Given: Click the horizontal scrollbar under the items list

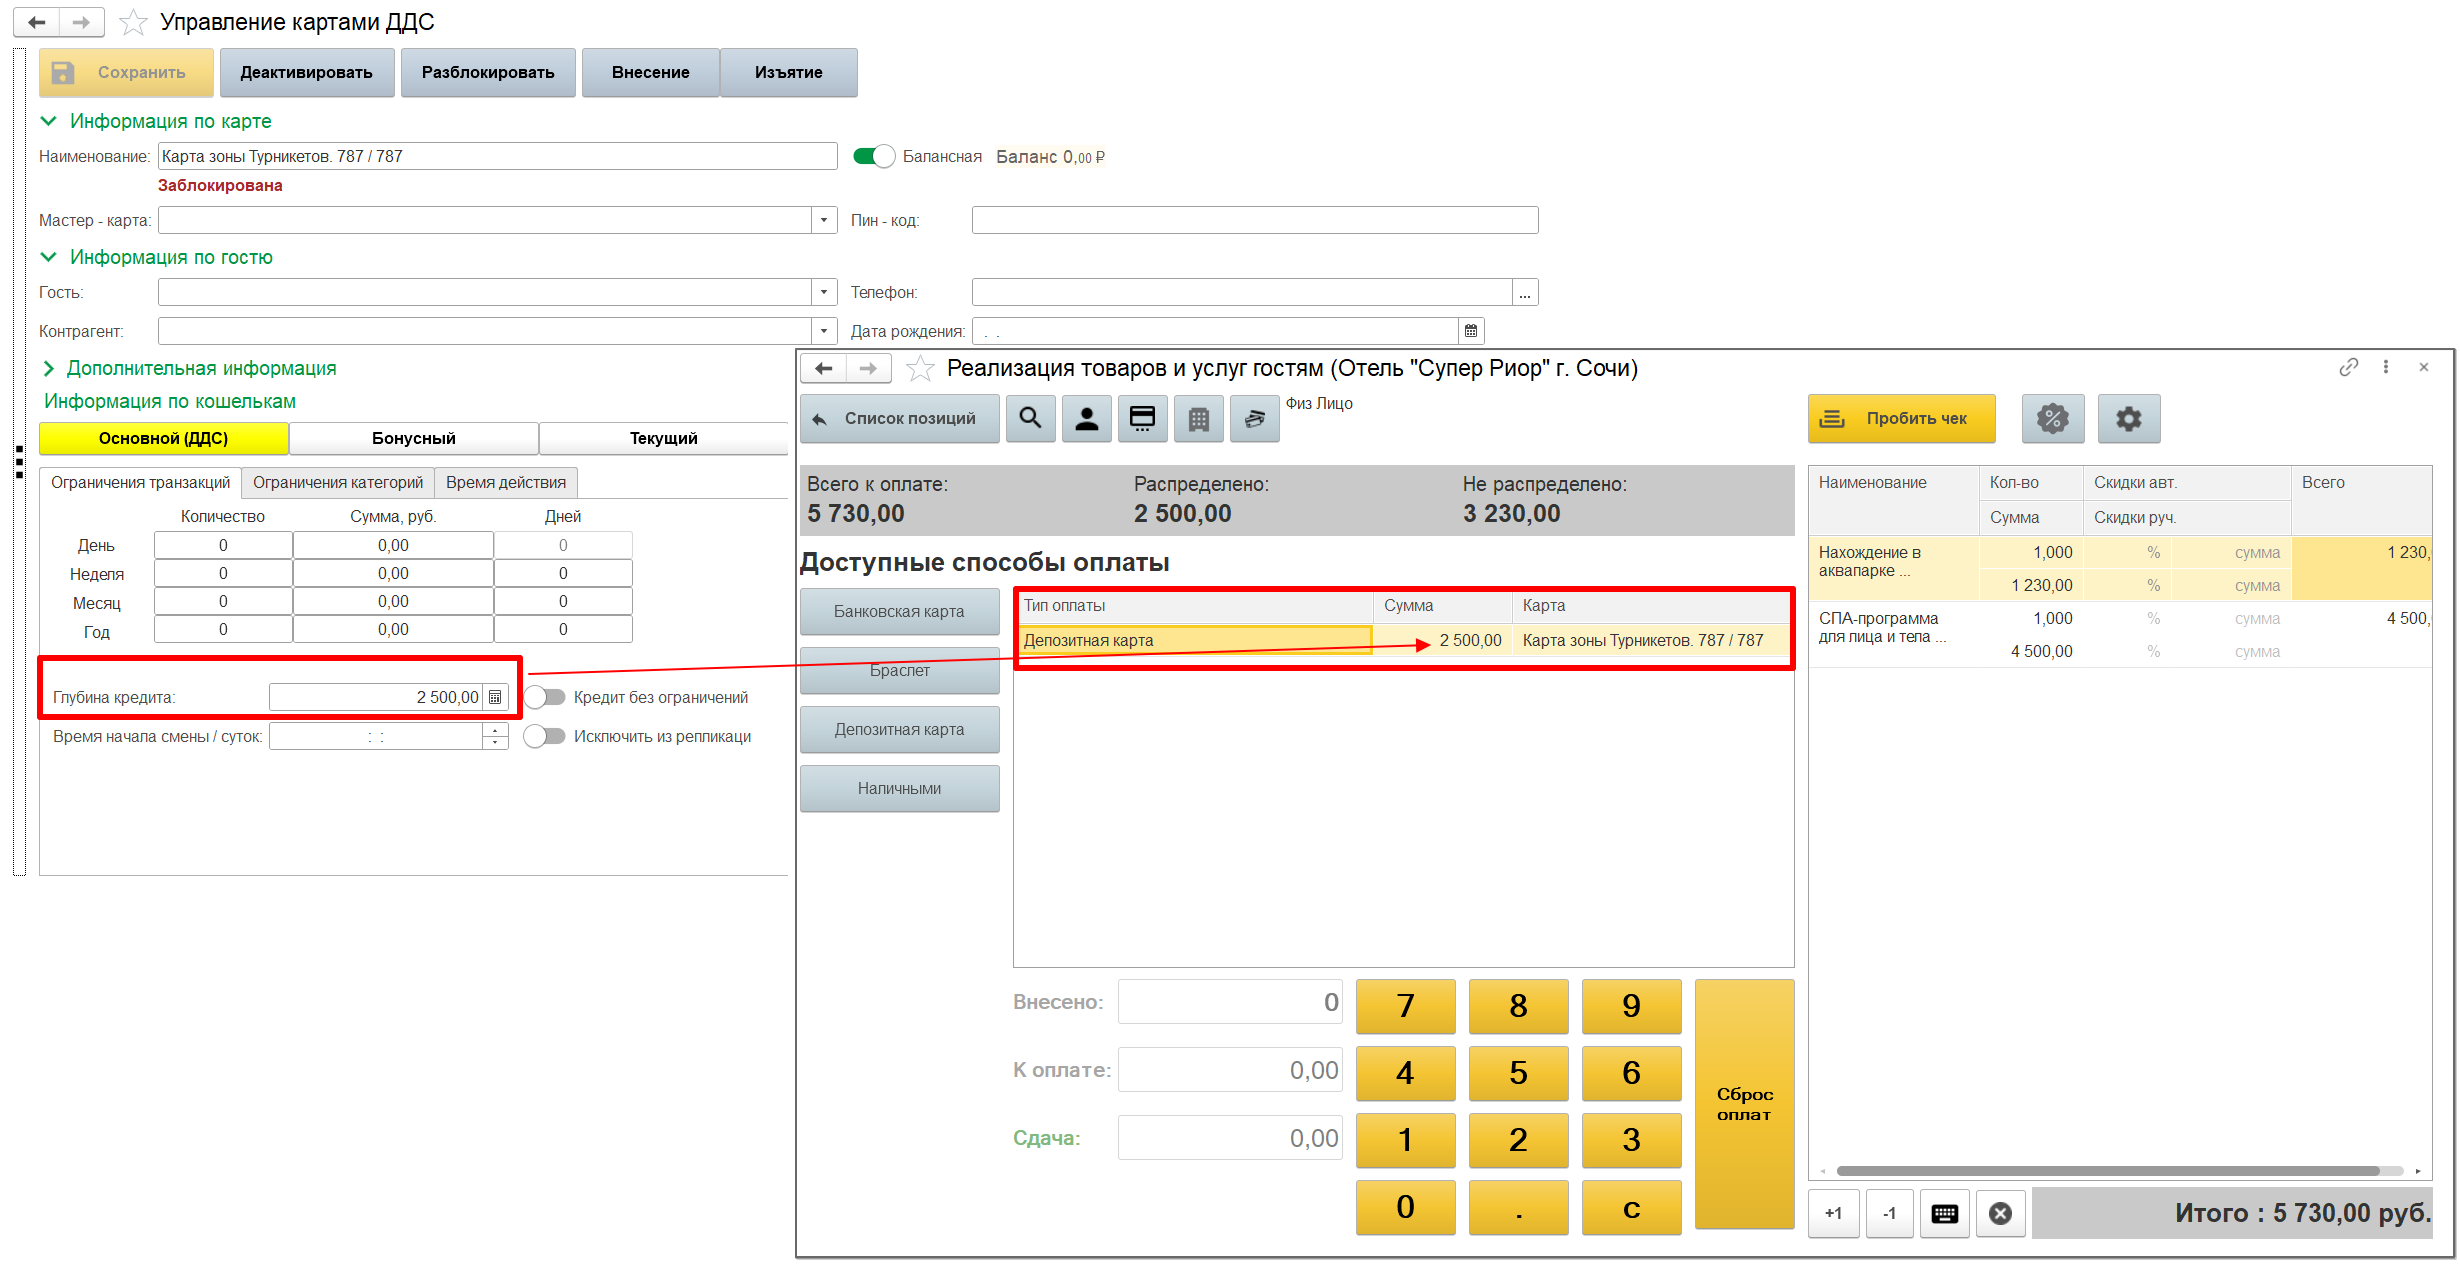Looking at the screenshot, I should pyautogui.click(x=2108, y=1170).
